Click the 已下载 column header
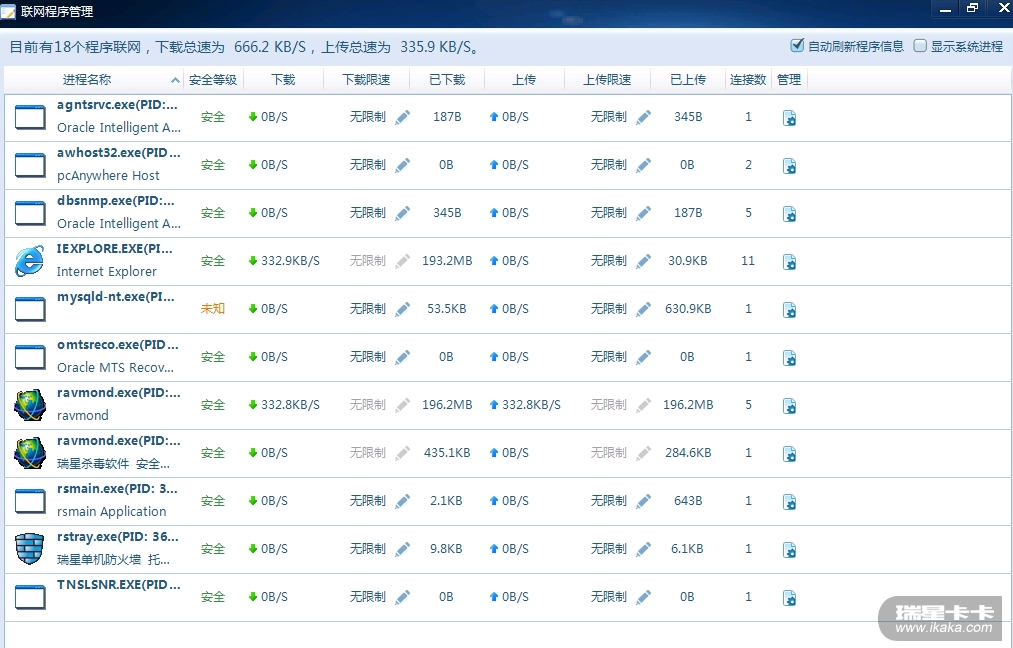The height and width of the screenshot is (648, 1013). click(447, 80)
